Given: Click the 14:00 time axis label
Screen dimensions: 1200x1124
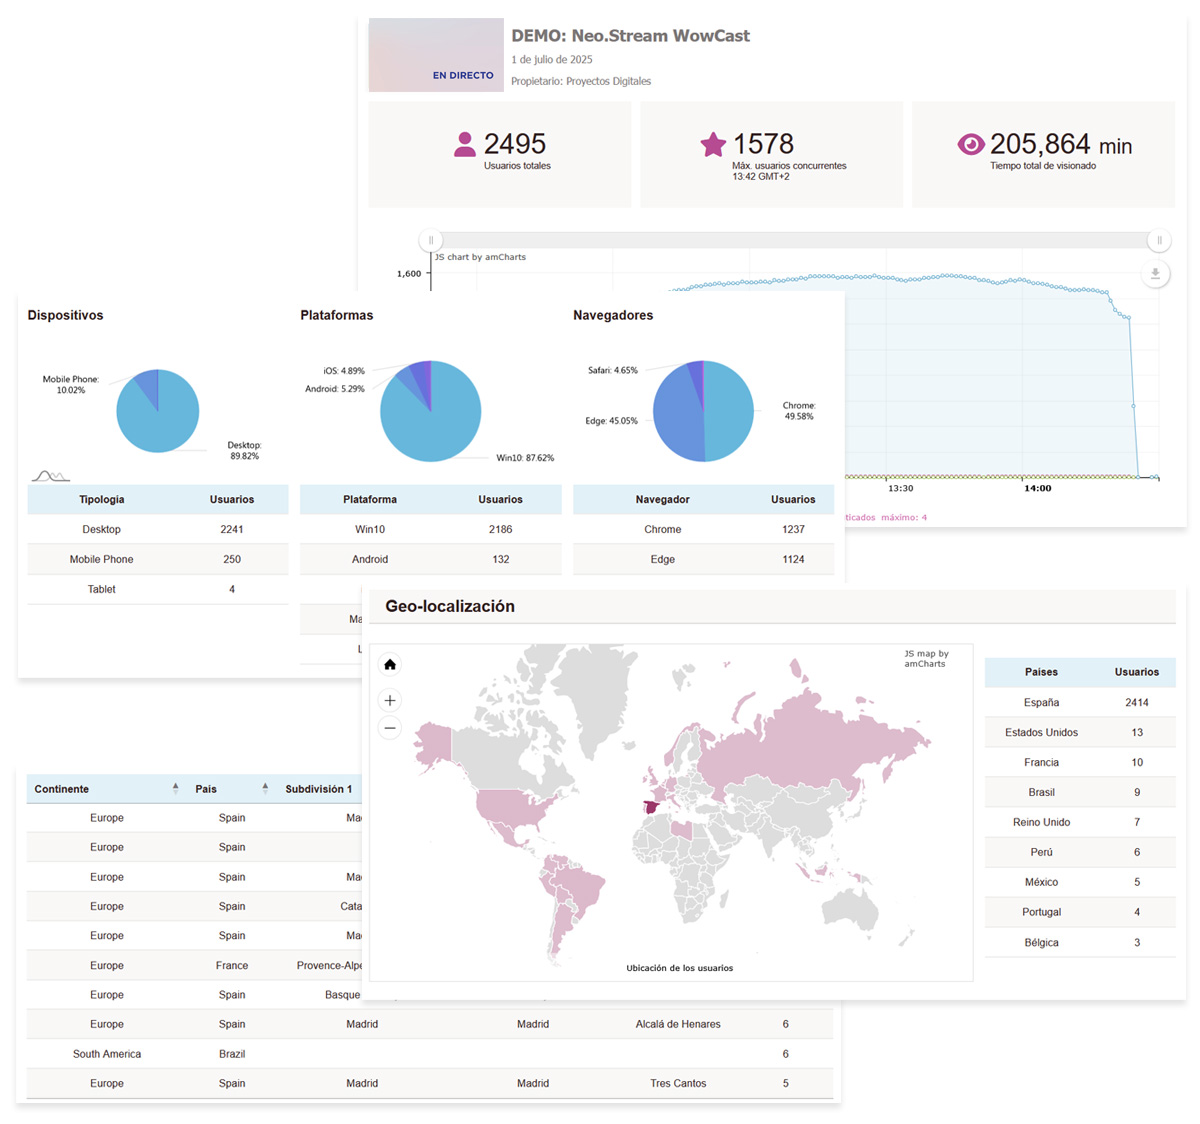Looking at the screenshot, I should tap(1038, 488).
